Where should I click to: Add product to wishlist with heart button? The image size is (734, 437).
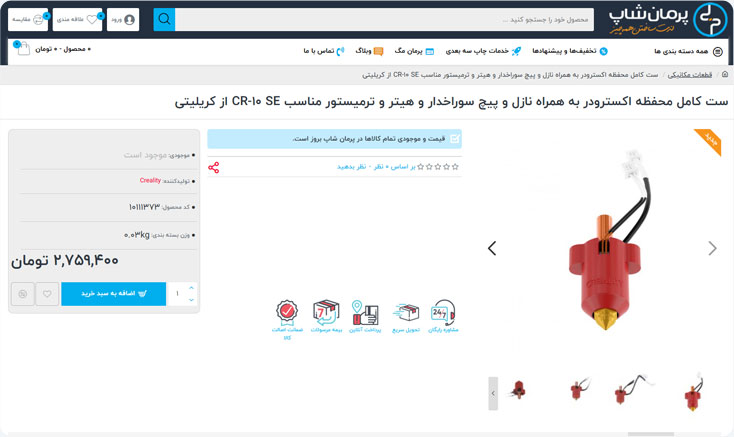47,294
